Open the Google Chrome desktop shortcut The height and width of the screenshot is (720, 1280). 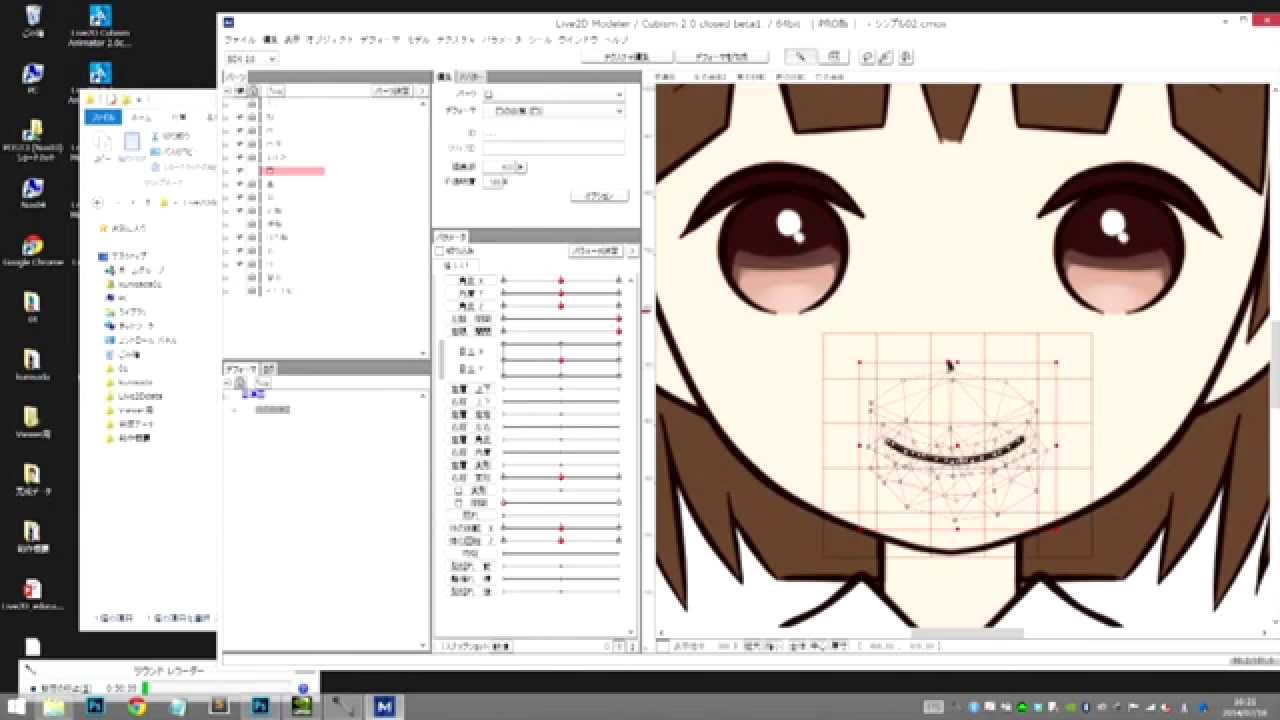(x=32, y=250)
